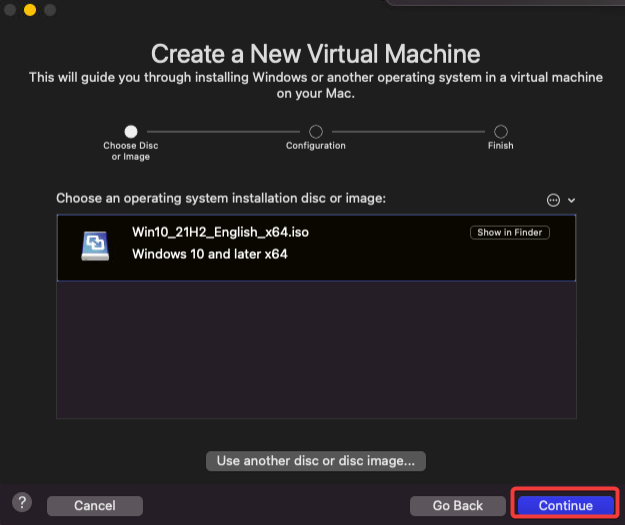625x525 pixels.
Task: Click the Configuration step circle
Action: 316,131
